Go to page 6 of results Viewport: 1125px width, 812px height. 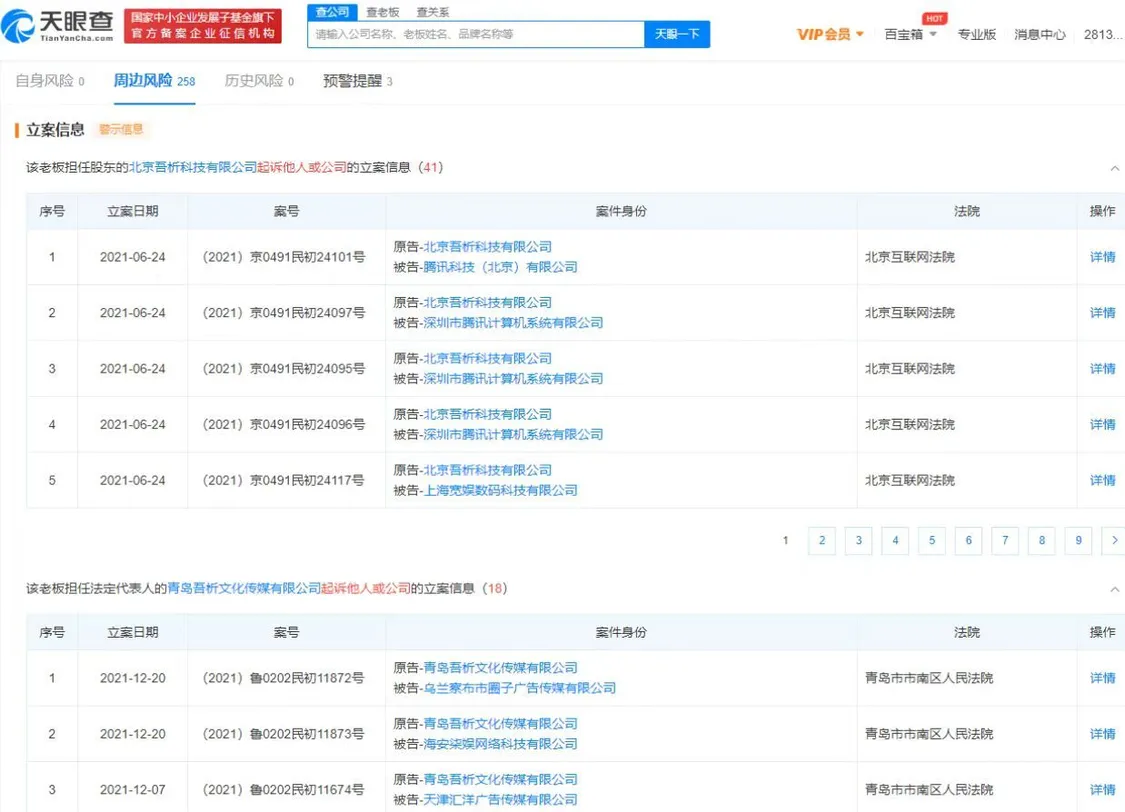coord(969,541)
